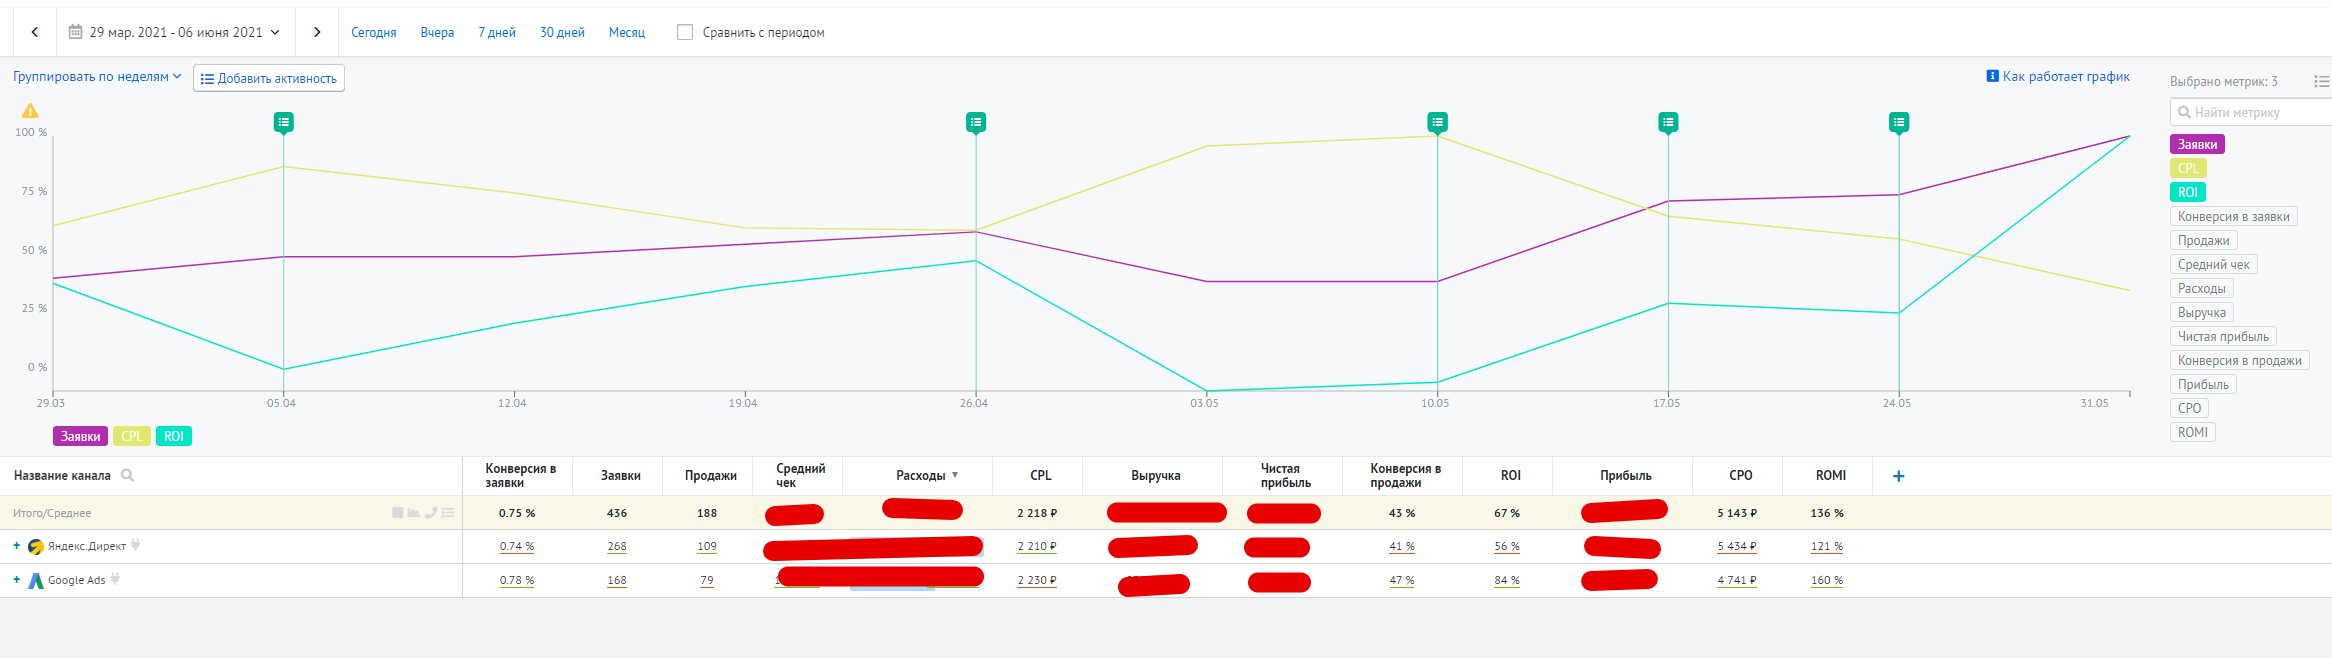The image size is (2332, 658).
Task: Enable the Сравнить с периодом checkbox
Action: coord(685,32)
